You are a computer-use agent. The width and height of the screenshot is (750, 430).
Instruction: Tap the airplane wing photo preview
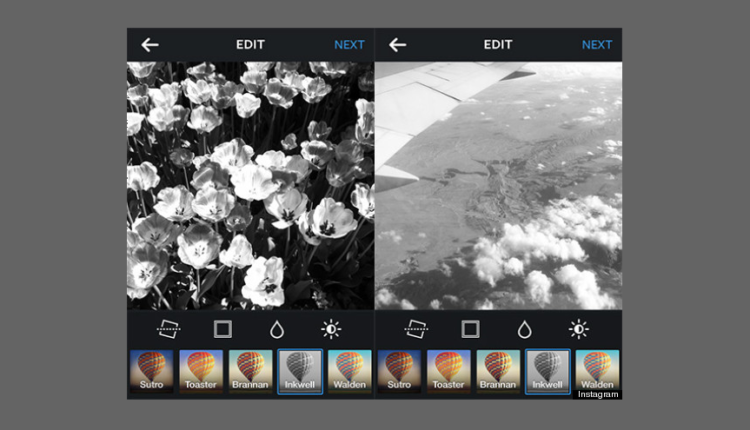498,186
